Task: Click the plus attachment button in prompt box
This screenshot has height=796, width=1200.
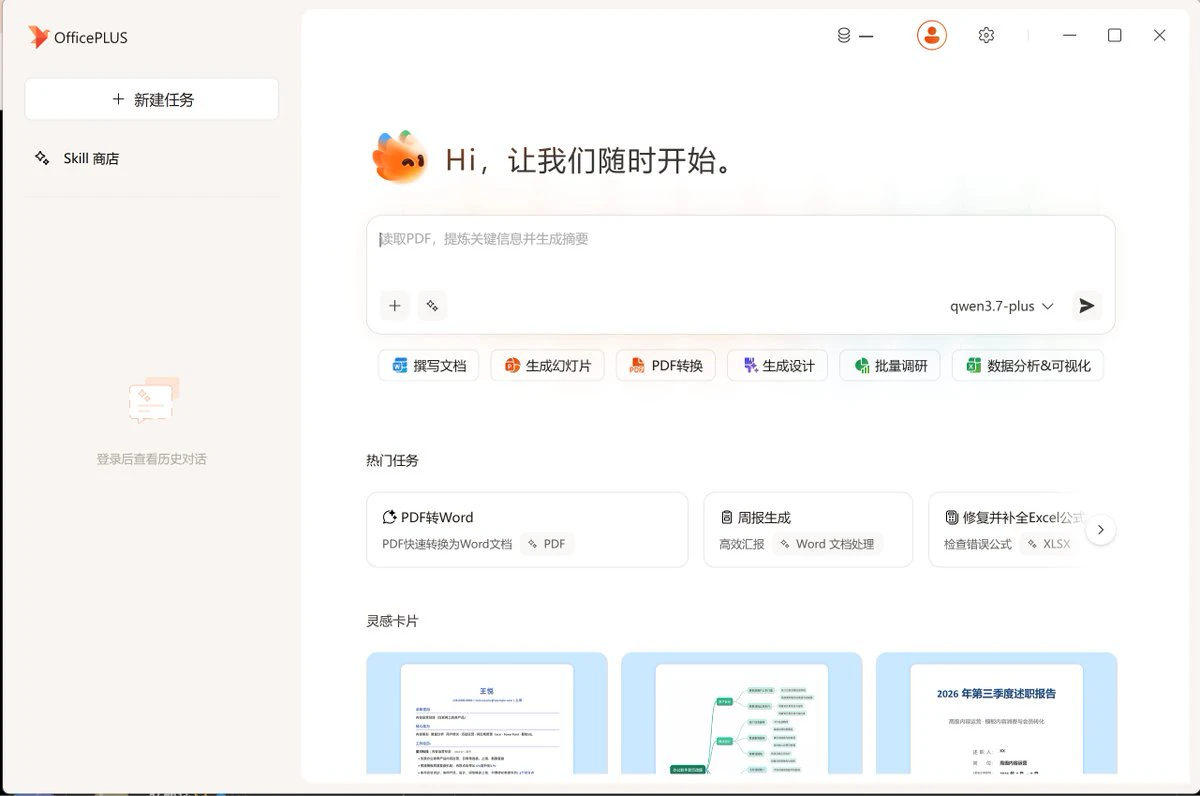Action: pyautogui.click(x=395, y=306)
